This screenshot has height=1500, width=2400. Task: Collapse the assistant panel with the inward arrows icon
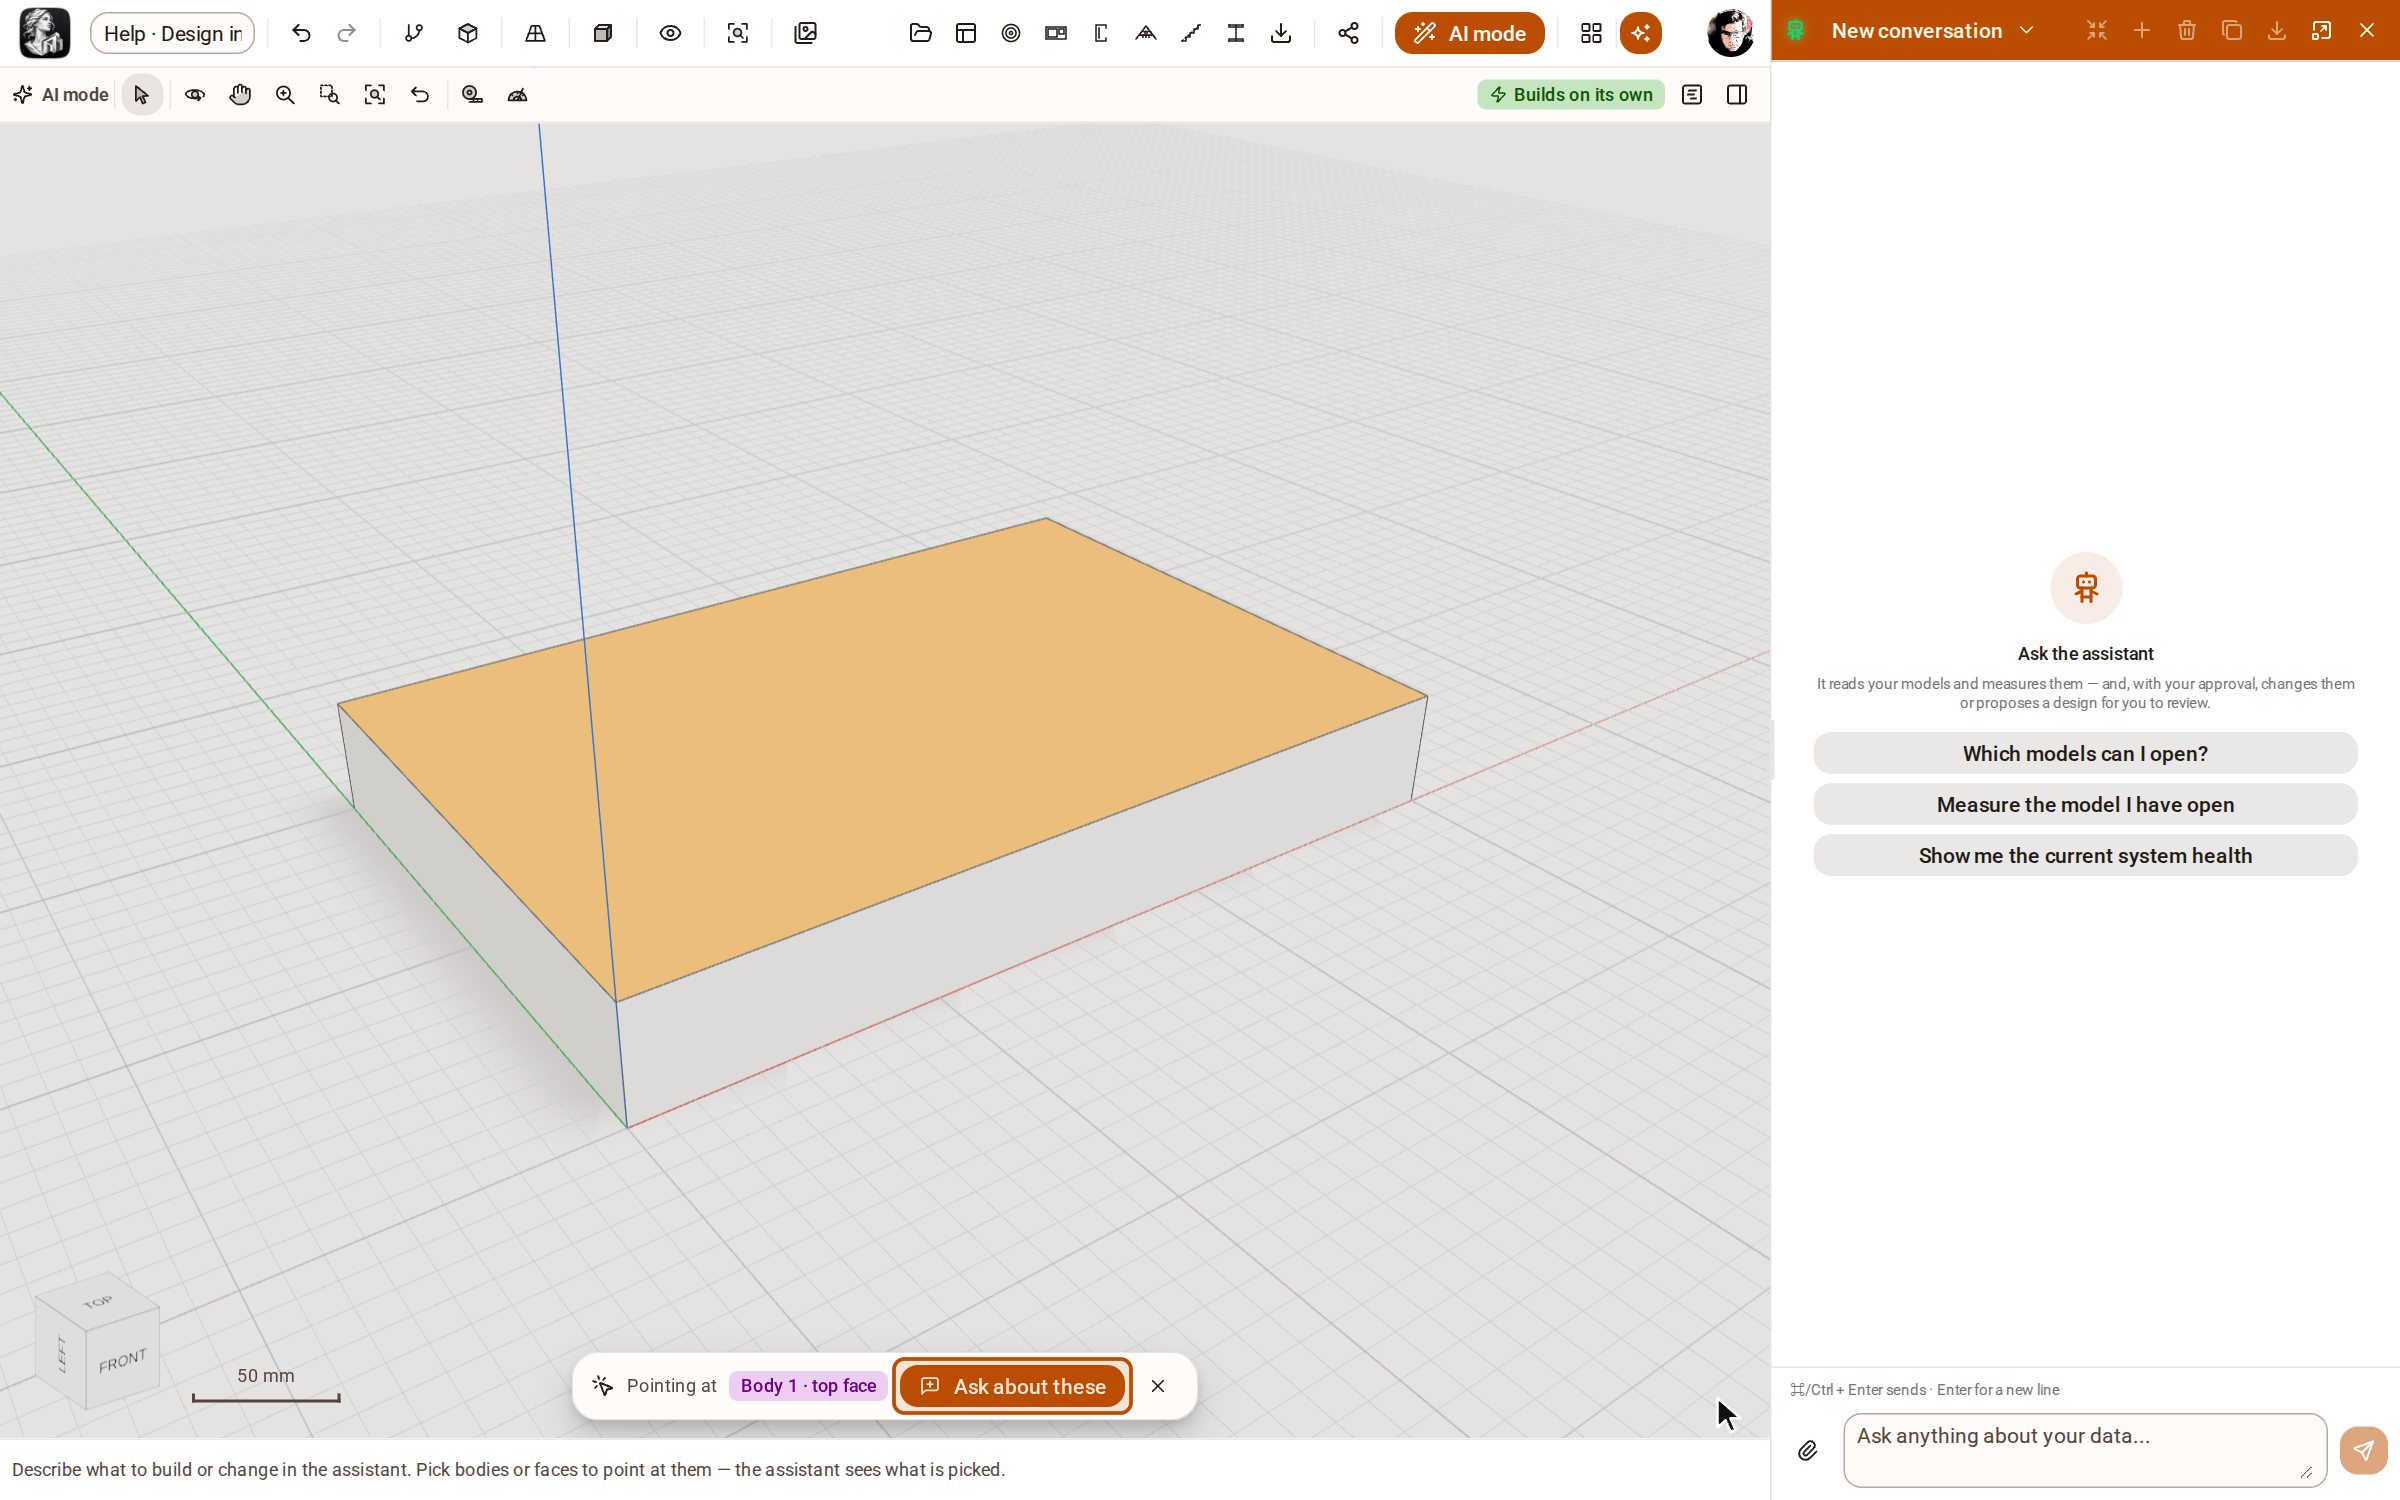2097,31
